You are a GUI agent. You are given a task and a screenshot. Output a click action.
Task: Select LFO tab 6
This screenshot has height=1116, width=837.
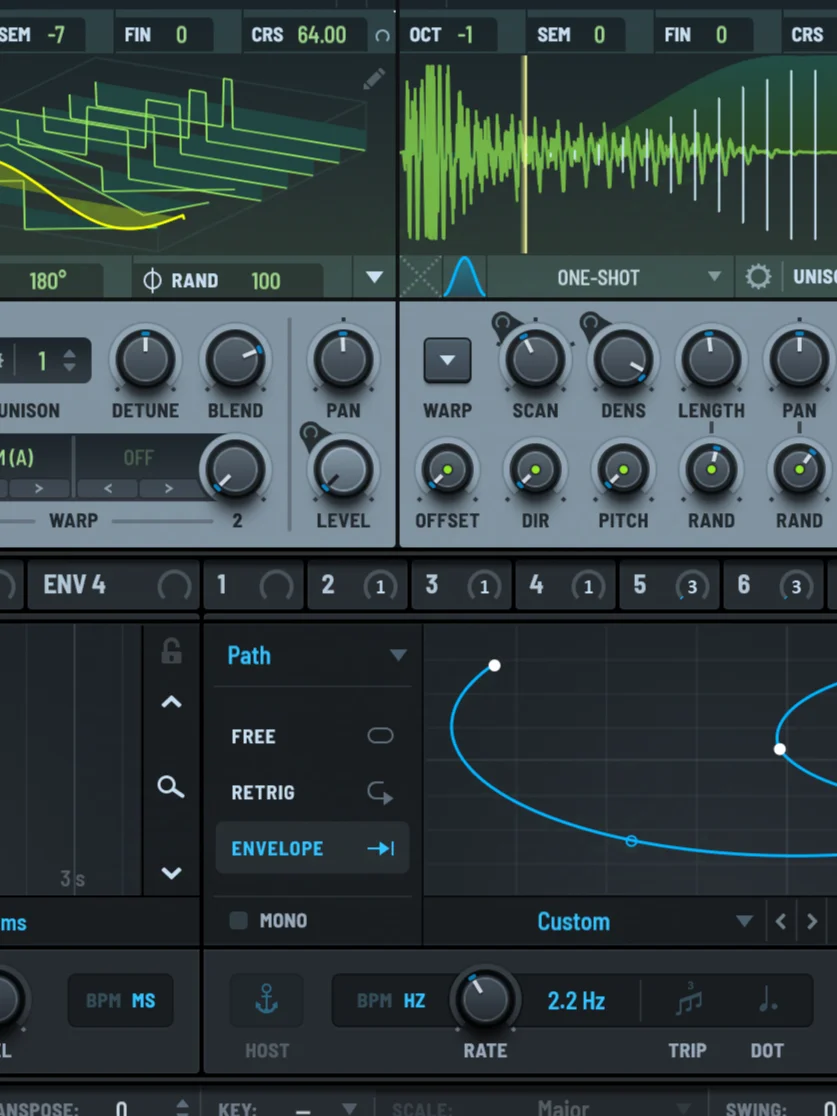tap(774, 585)
